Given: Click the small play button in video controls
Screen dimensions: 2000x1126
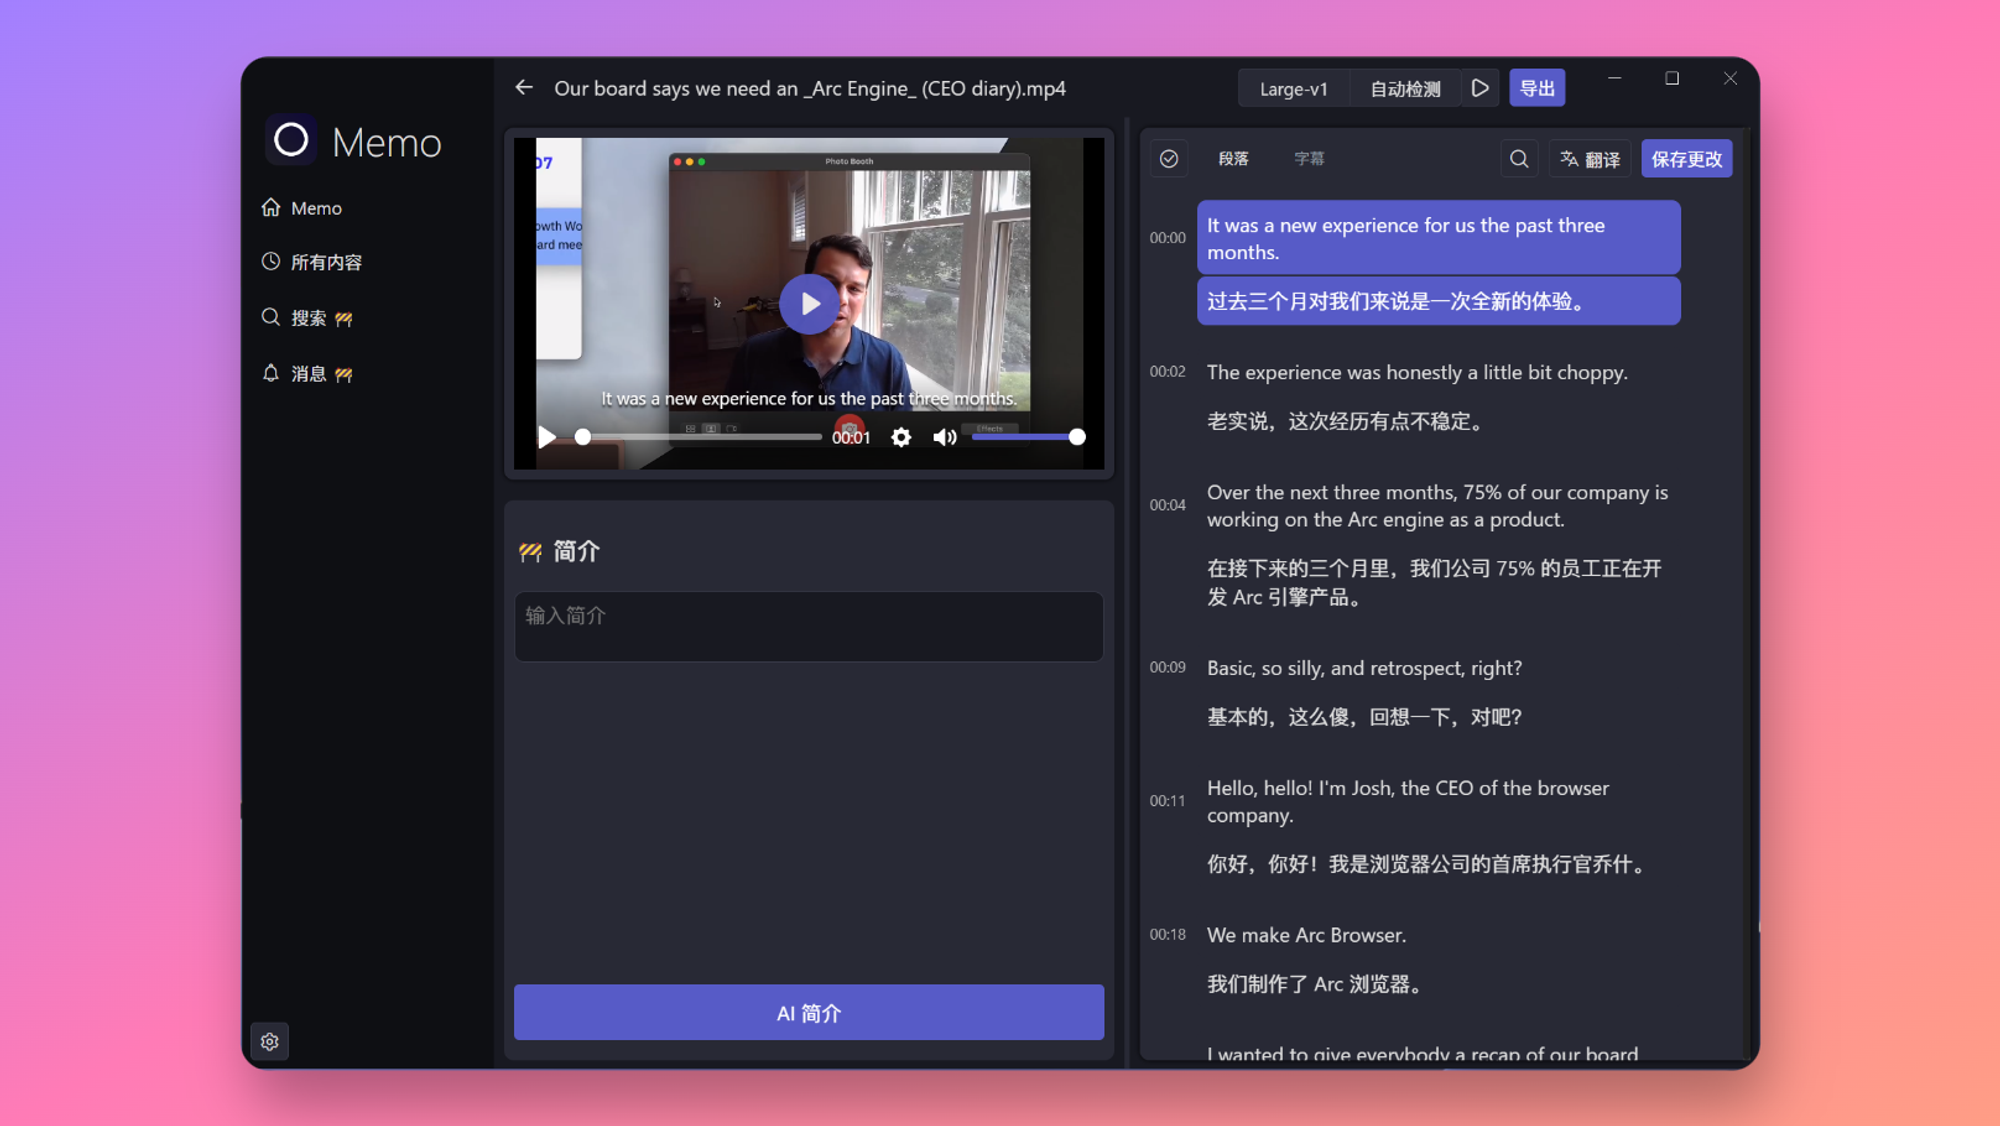Looking at the screenshot, I should 547,437.
